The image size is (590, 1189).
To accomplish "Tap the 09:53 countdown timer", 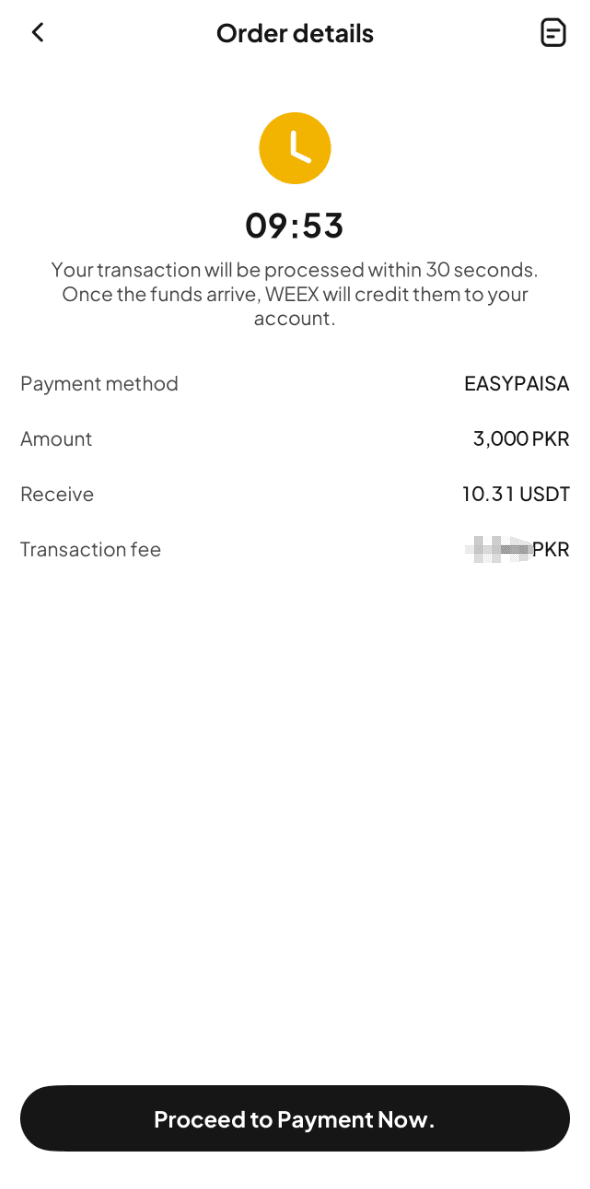I will pos(295,226).
